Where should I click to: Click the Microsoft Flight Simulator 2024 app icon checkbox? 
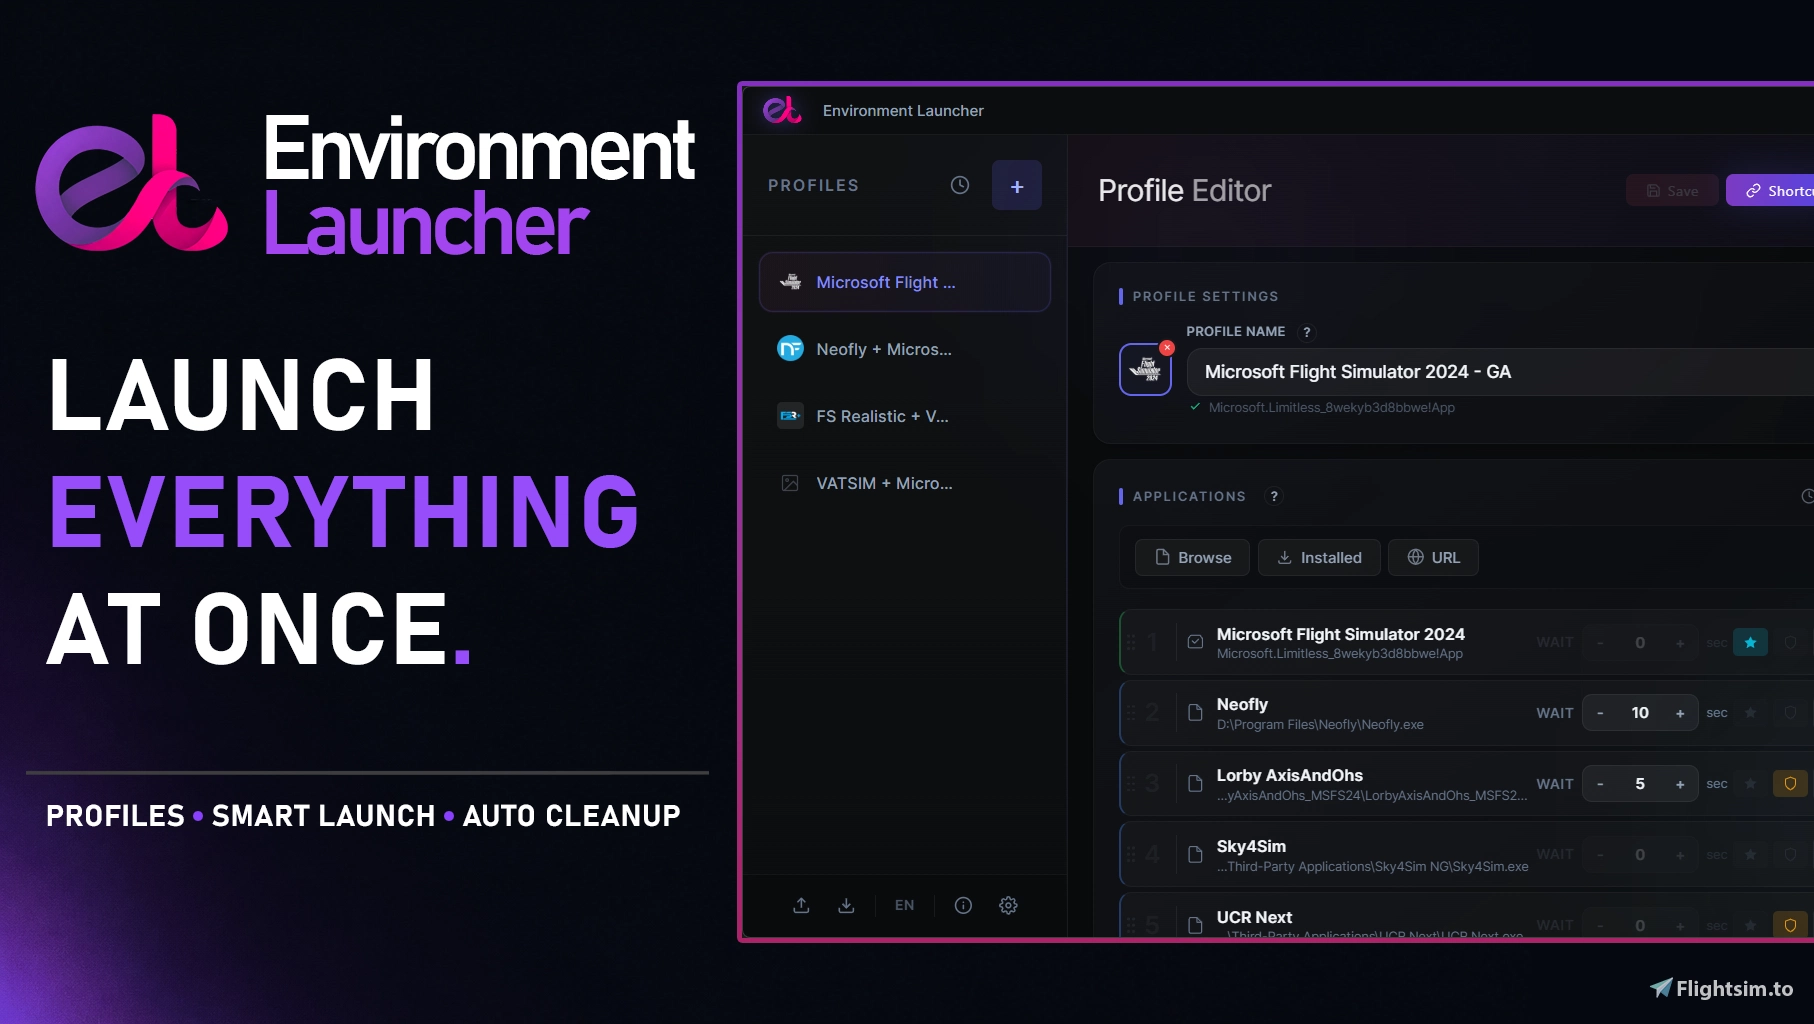click(x=1195, y=642)
